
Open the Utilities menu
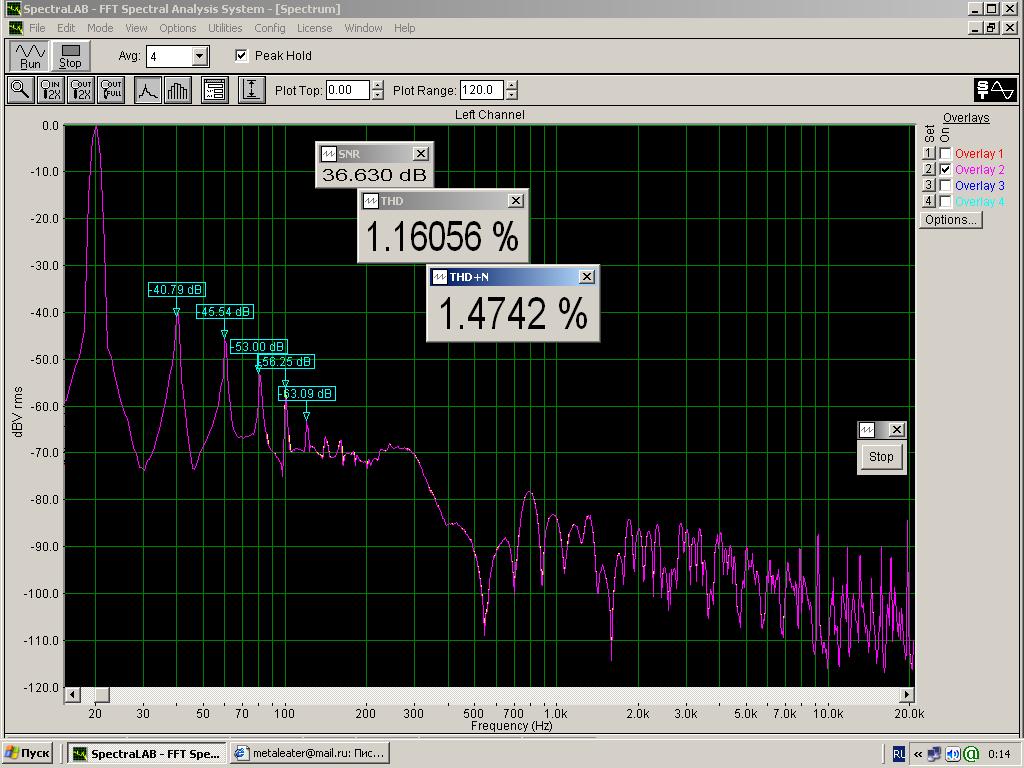[x=225, y=28]
